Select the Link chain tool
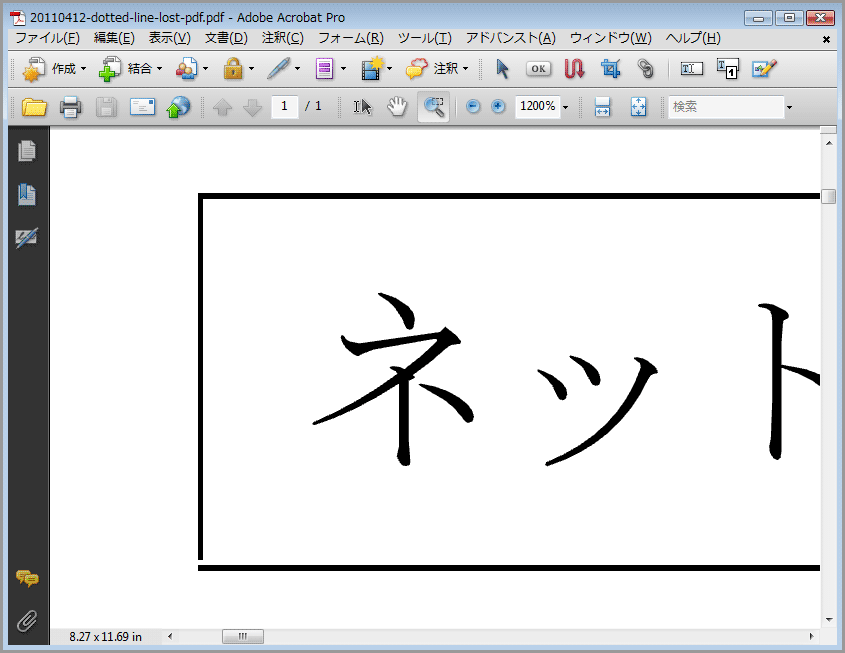This screenshot has width=845, height=653. [x=646, y=69]
